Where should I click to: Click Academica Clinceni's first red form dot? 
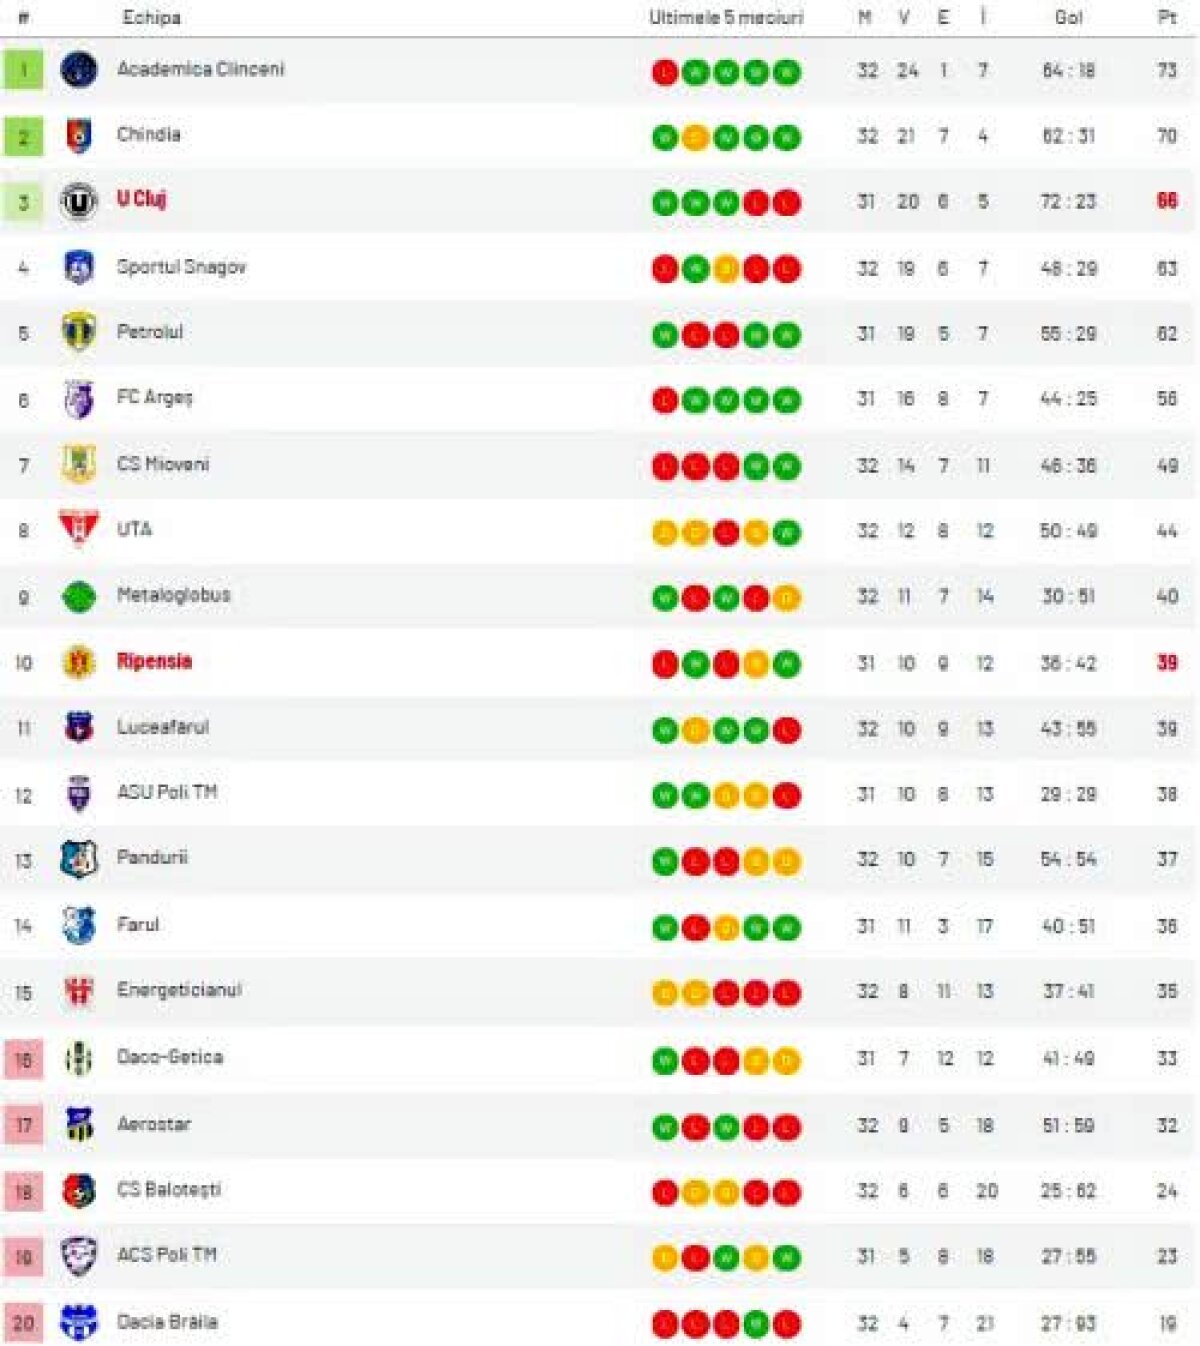[665, 72]
